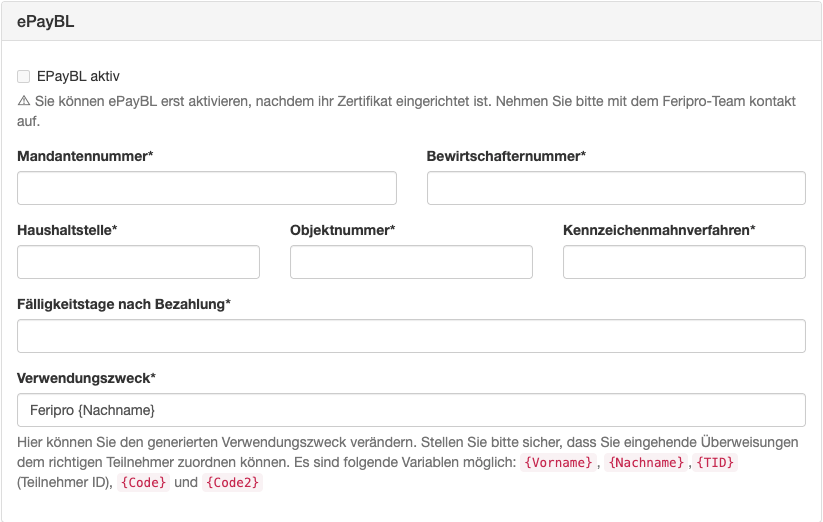Screen dimensions: 823x522
Task: Select the Haushaltstelle text box
Action: (x=139, y=262)
